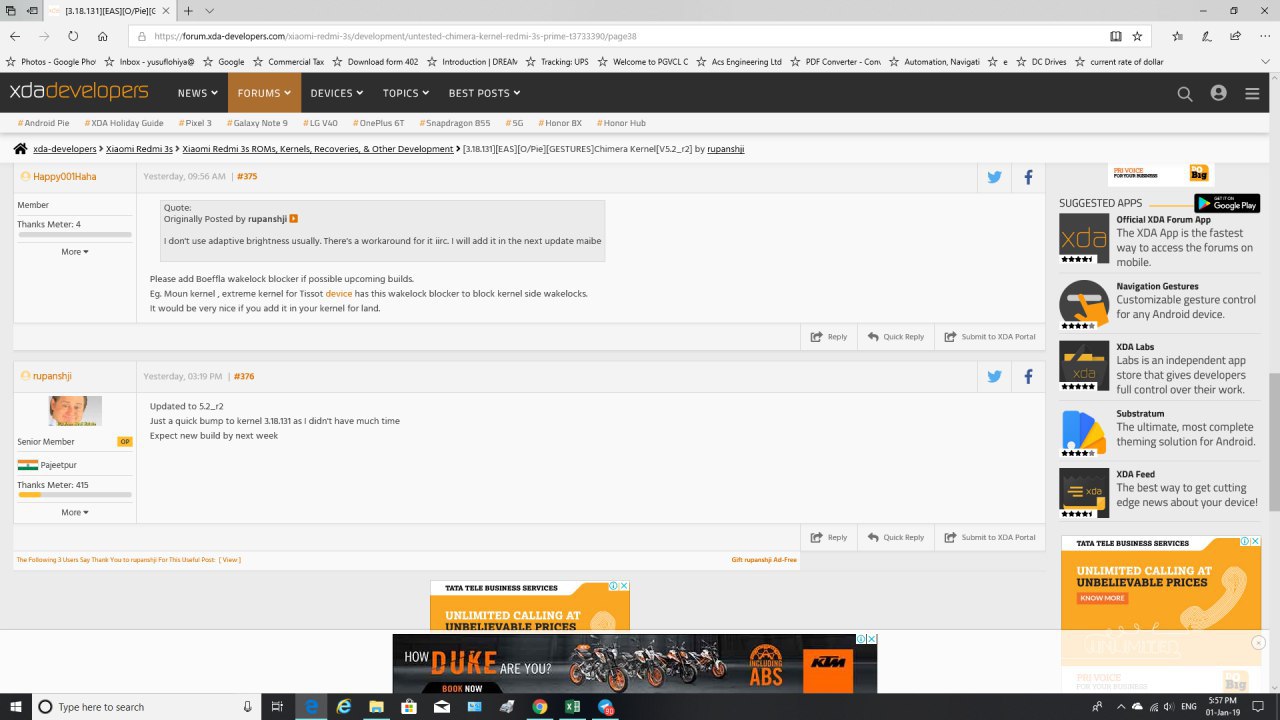Image resolution: width=1280 pixels, height=720 pixels.
Task: Select the XDA Holiday Guide tag
Action: coord(124,123)
